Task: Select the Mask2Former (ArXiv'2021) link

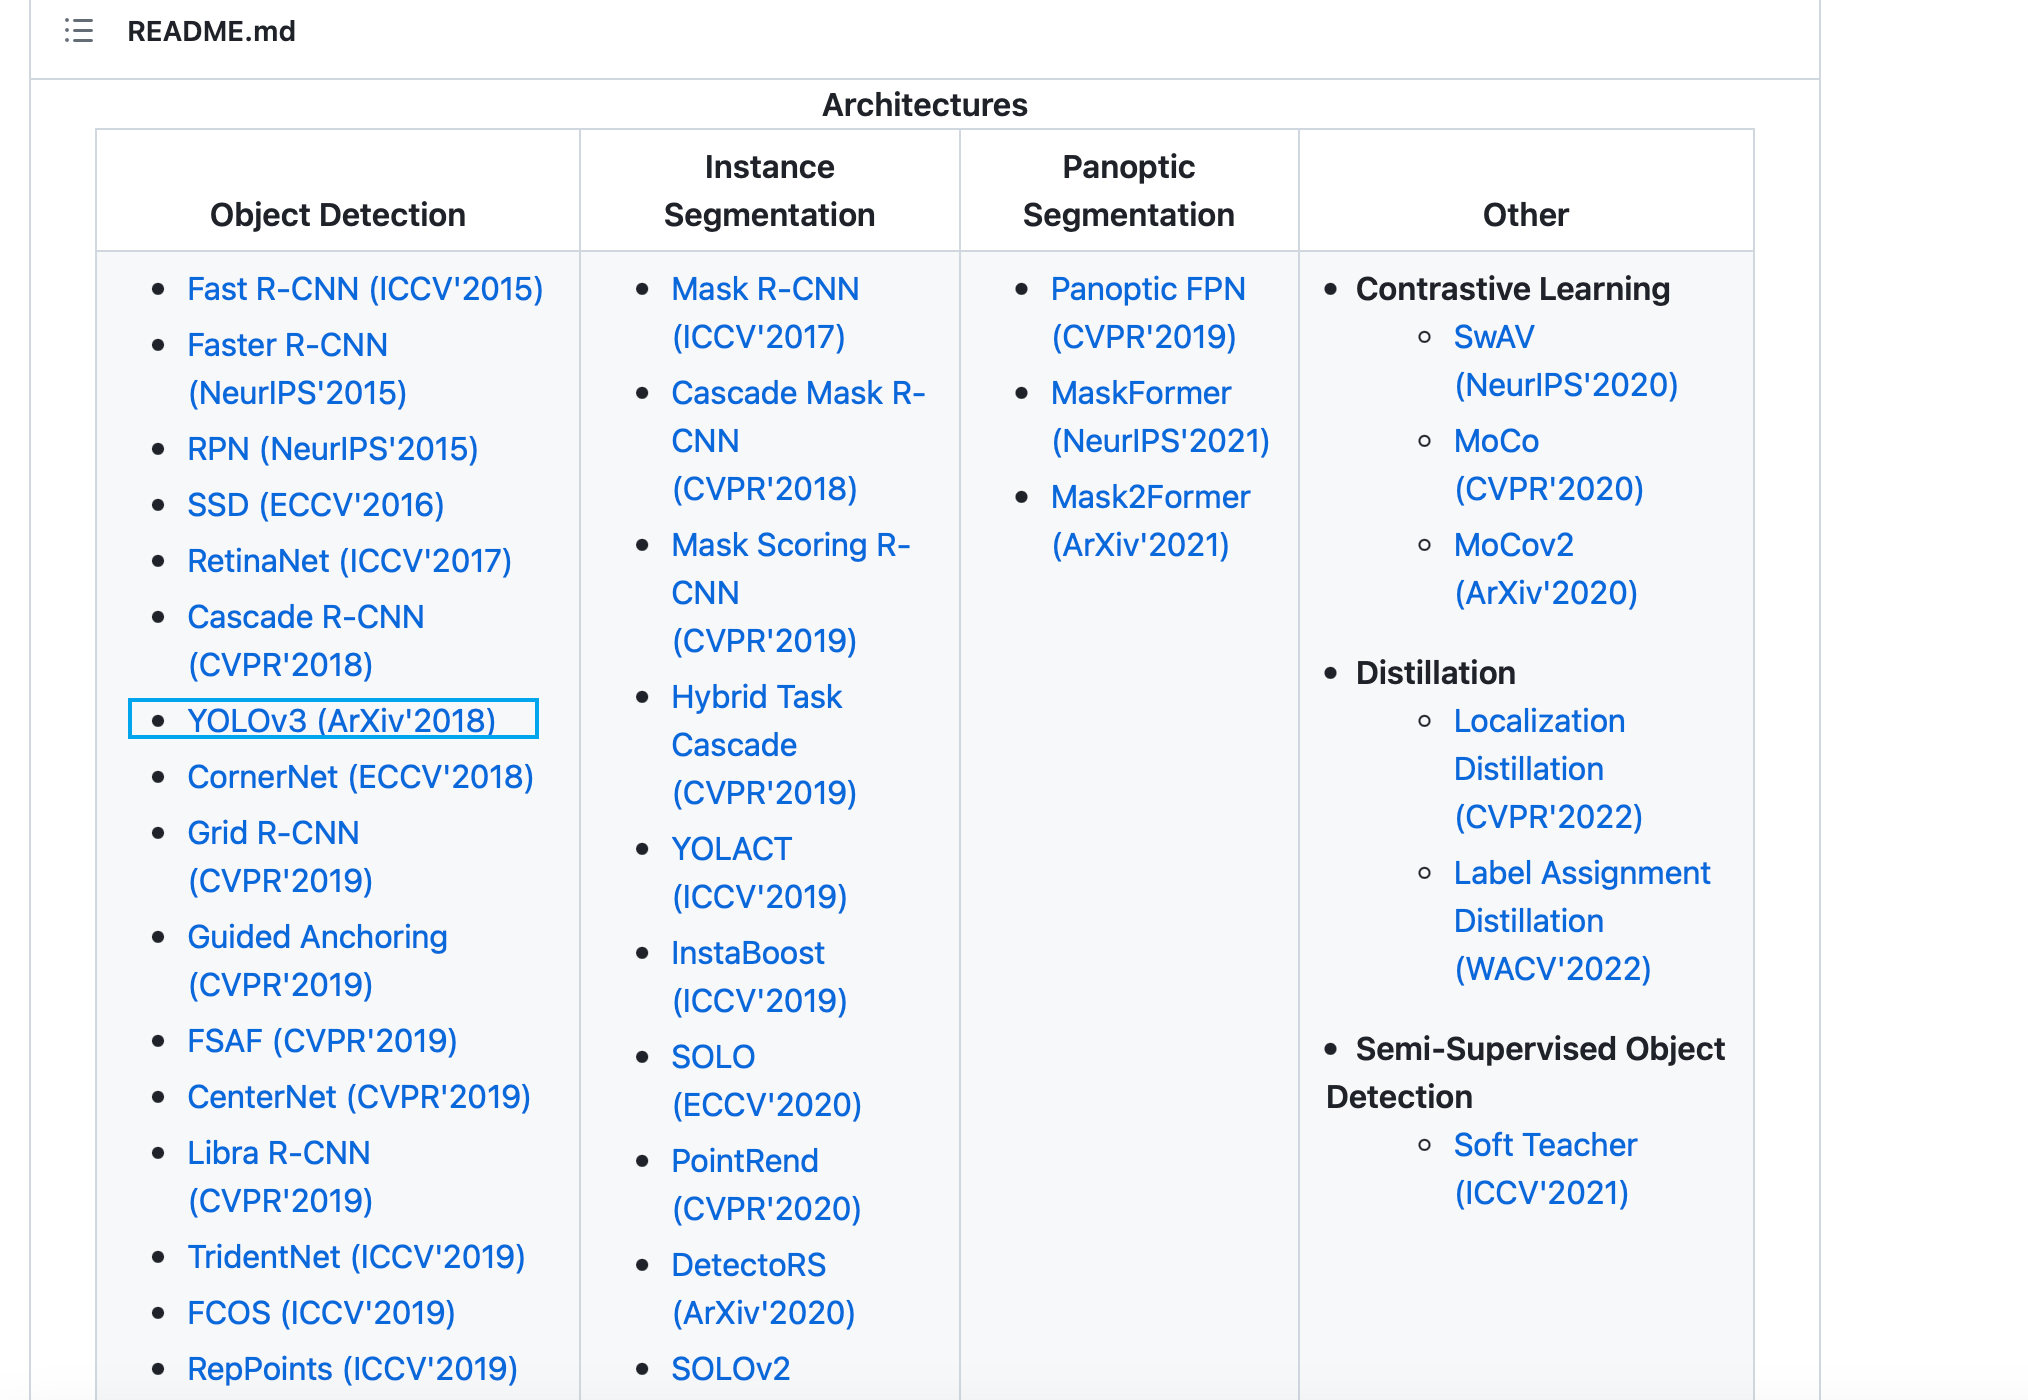Action: pyautogui.click(x=1150, y=497)
